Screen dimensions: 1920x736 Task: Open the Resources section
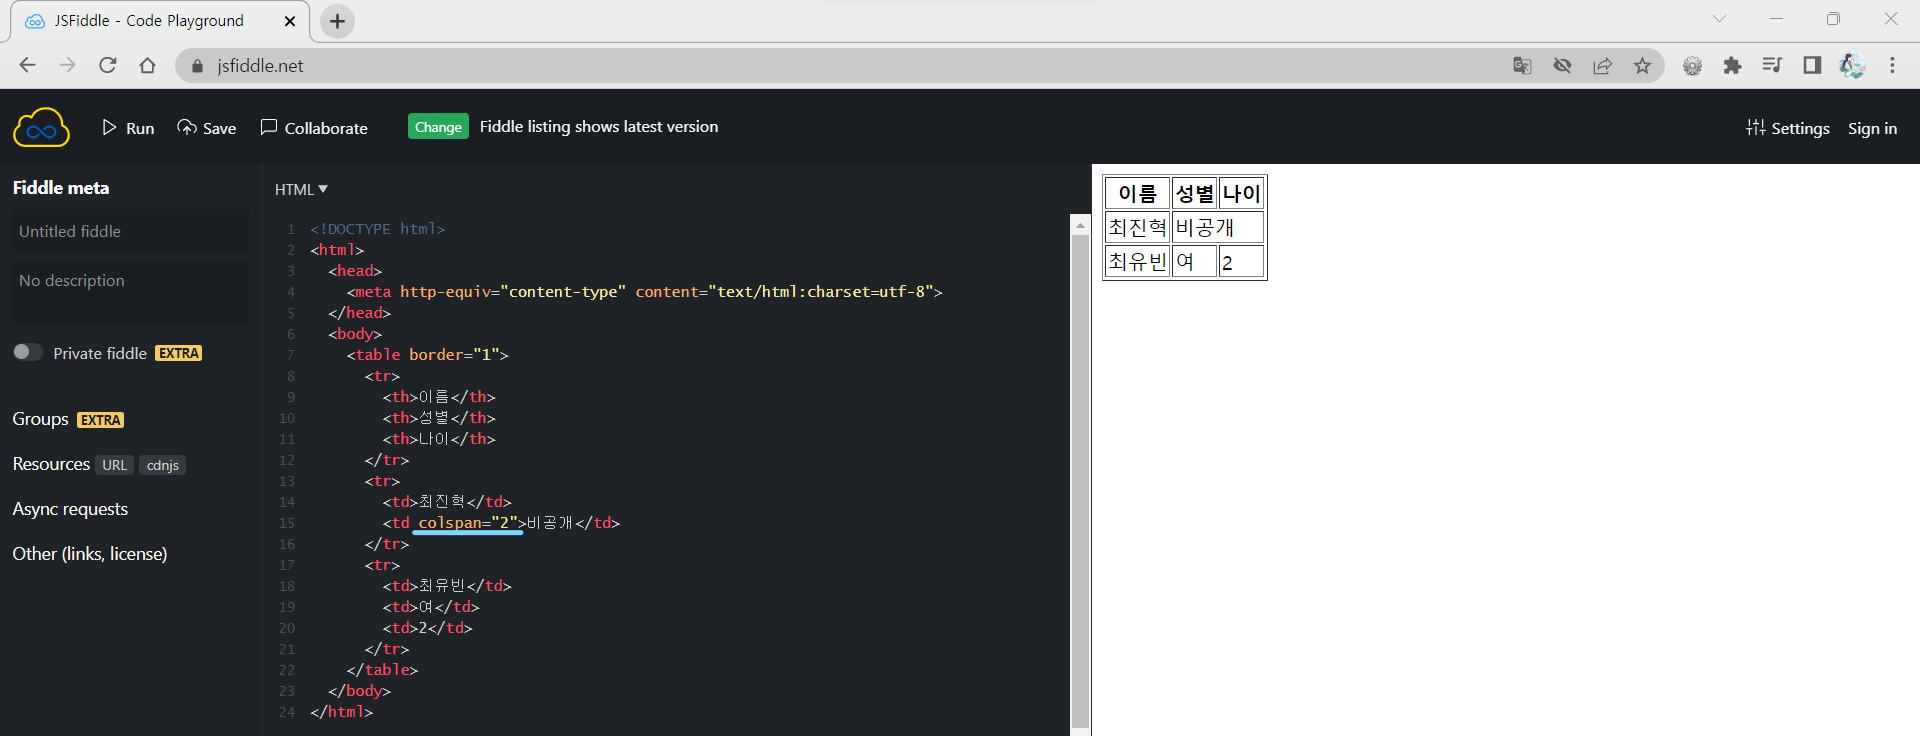(51, 464)
